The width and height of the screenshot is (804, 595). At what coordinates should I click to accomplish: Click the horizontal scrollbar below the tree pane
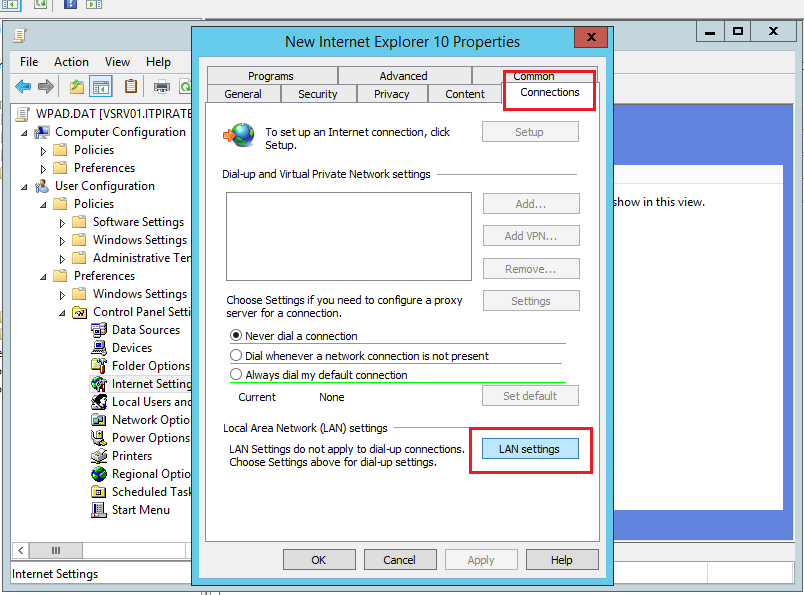point(56,550)
